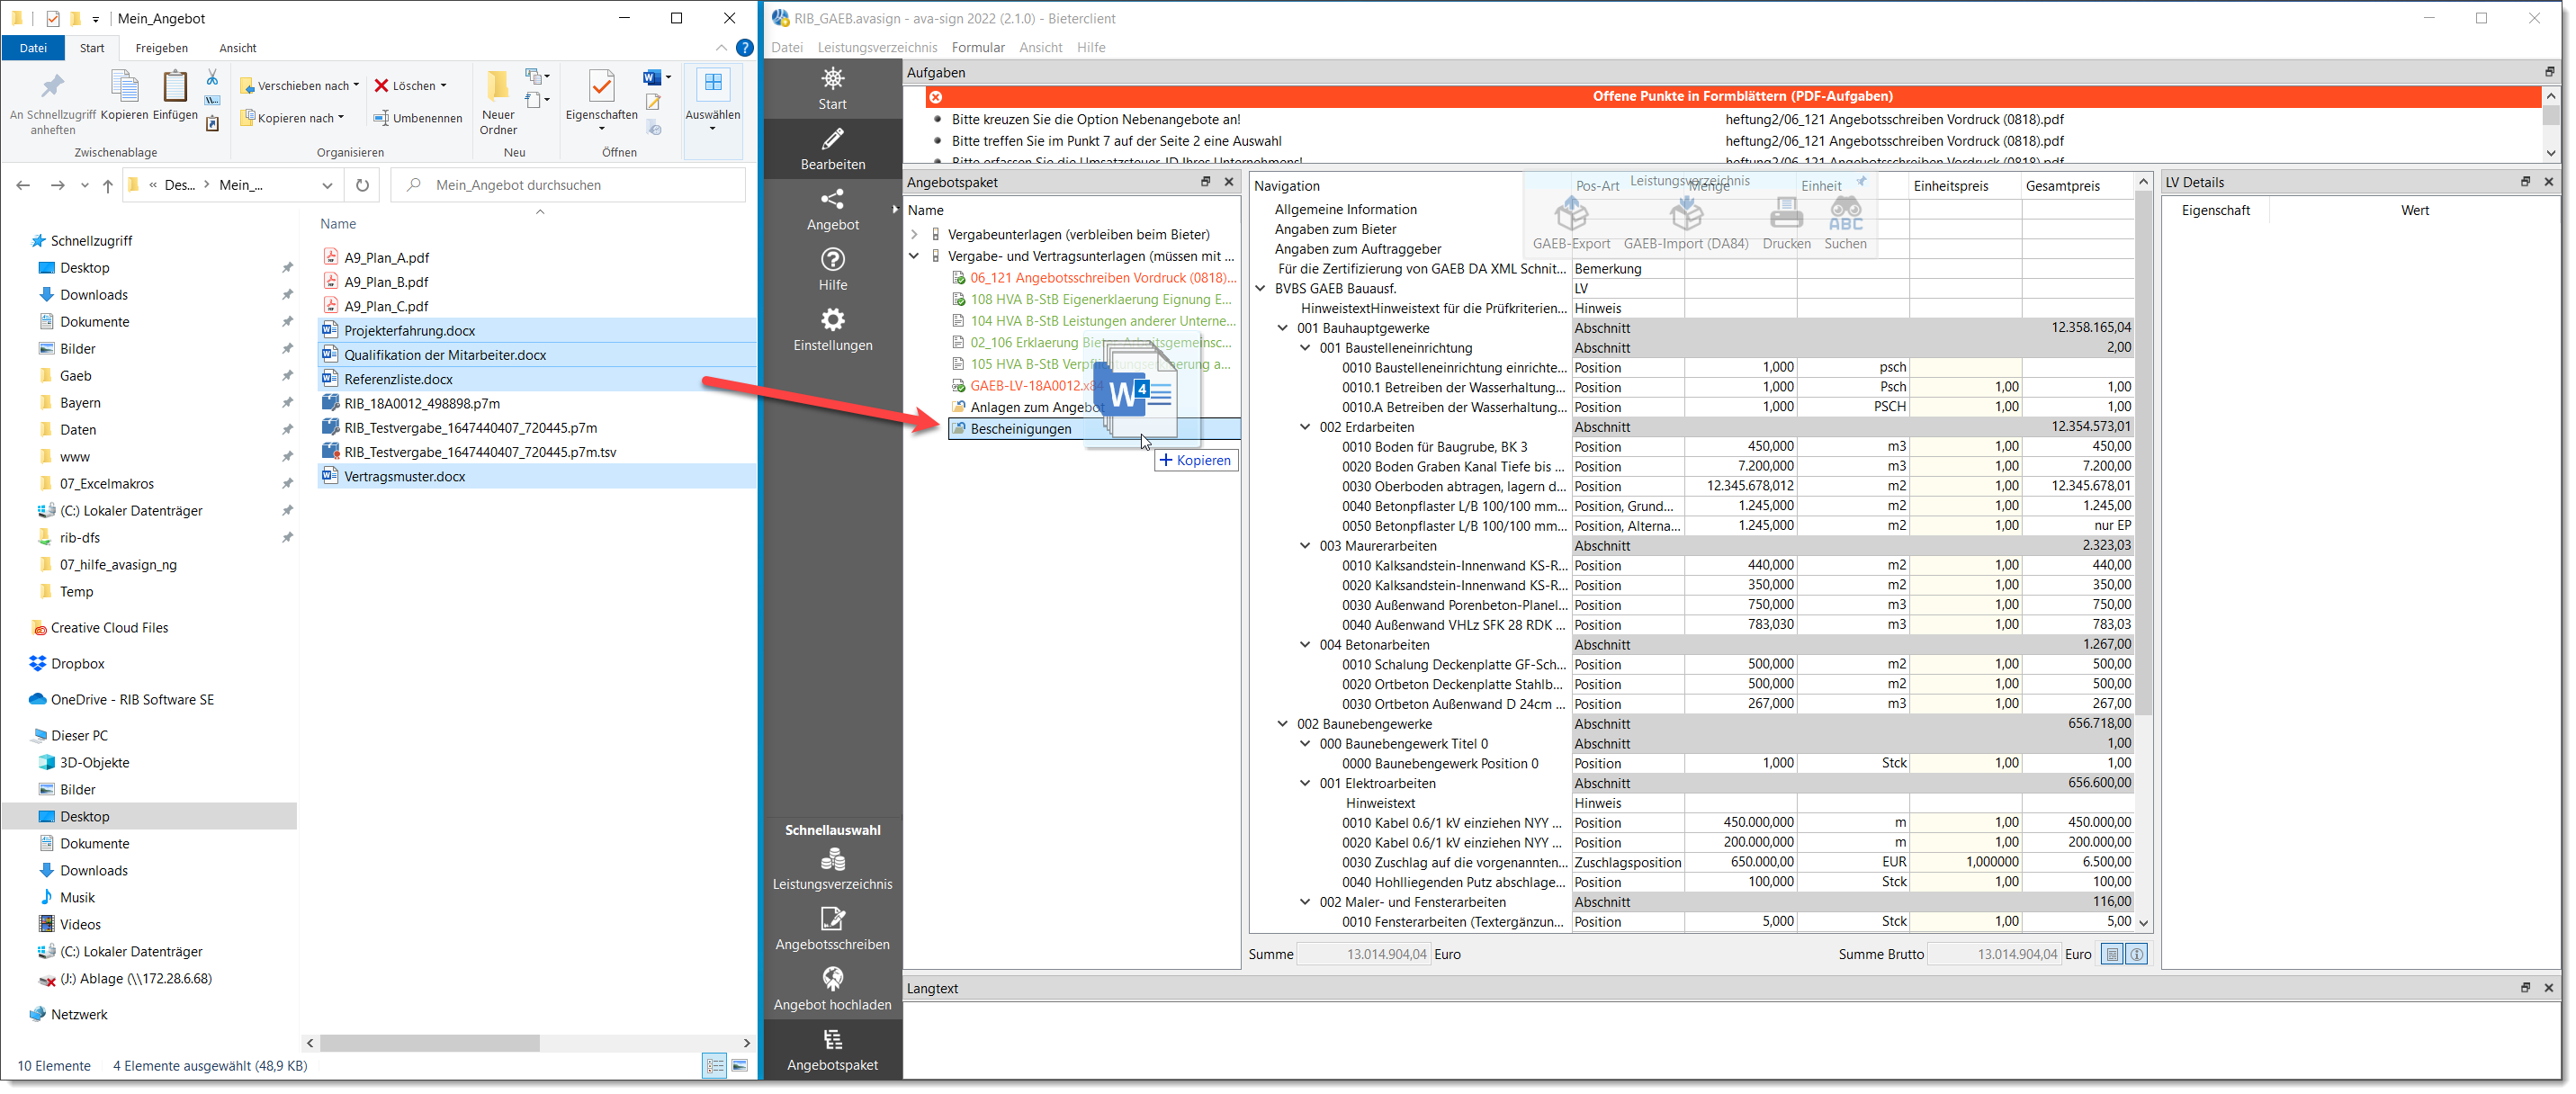
Task: Switch Explorer to large icons view
Action: pyautogui.click(x=740, y=1066)
